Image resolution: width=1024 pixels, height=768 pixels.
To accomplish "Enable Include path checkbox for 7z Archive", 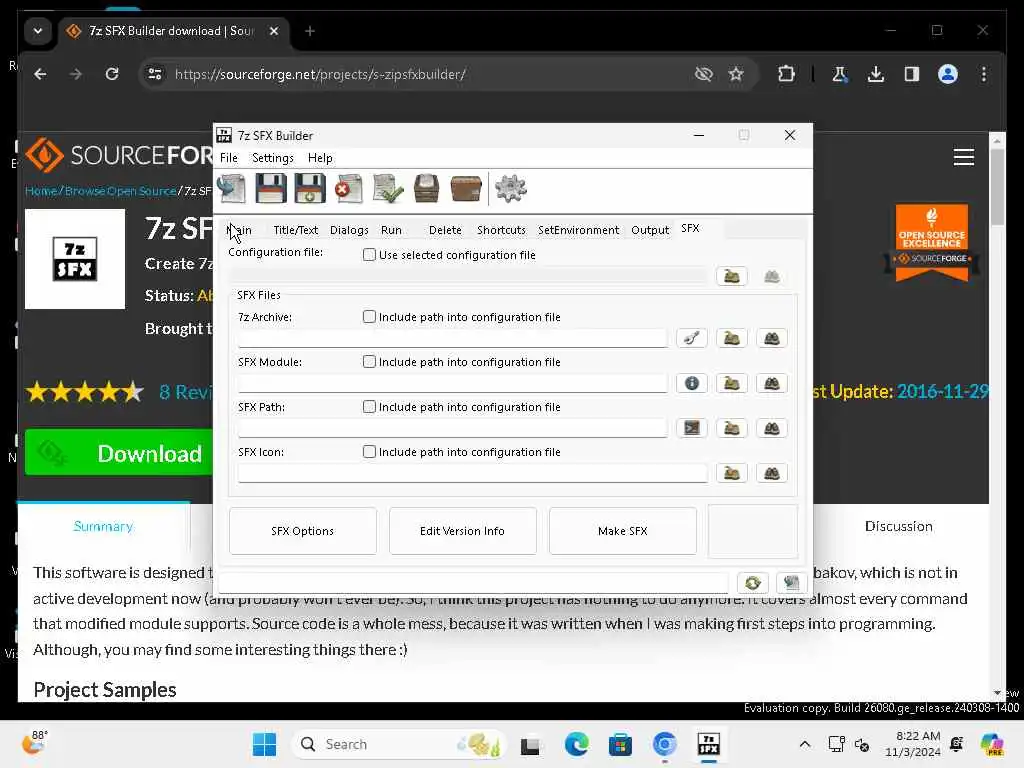I will (369, 317).
